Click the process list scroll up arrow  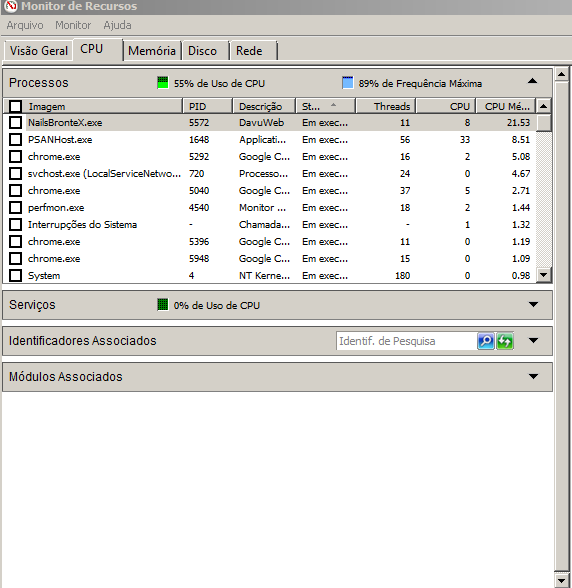point(543,106)
